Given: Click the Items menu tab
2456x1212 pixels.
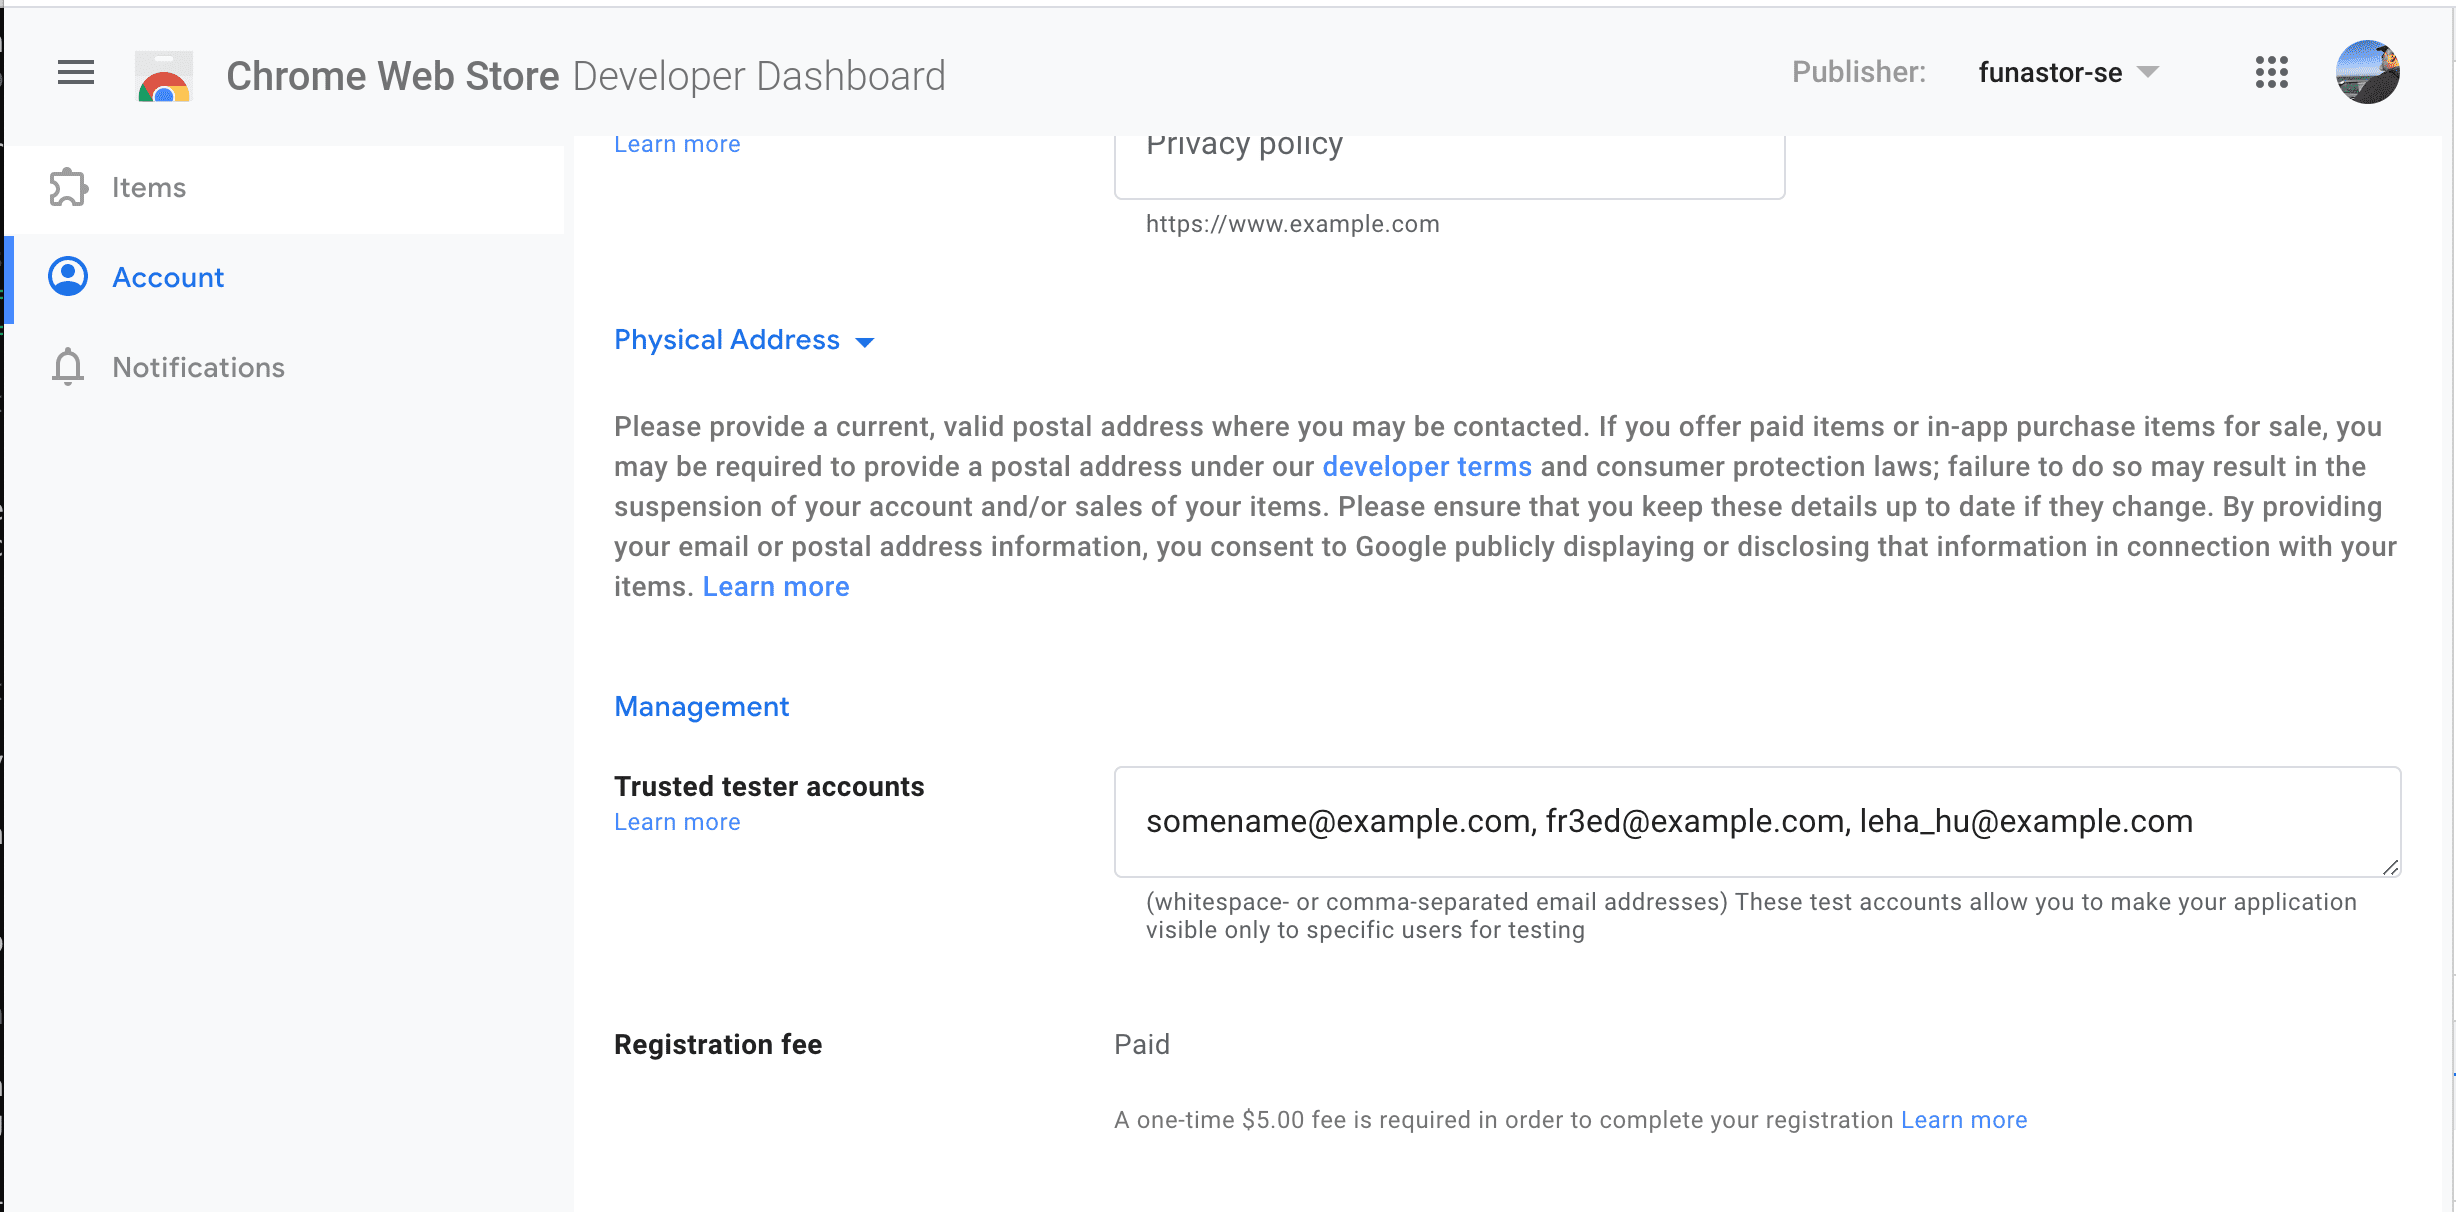Looking at the screenshot, I should pyautogui.click(x=149, y=186).
